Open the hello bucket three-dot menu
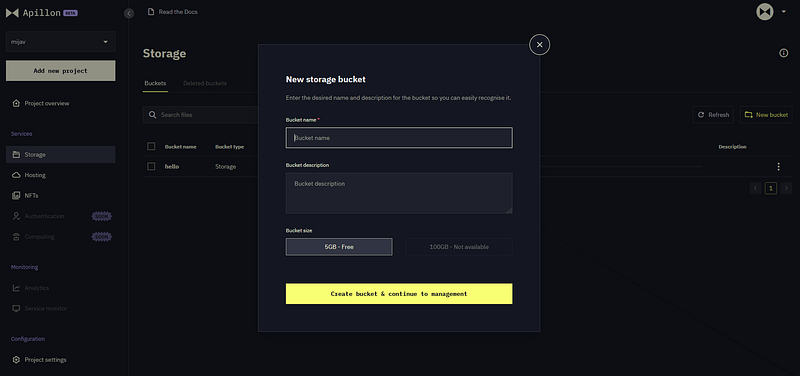800x376 pixels. (x=778, y=167)
